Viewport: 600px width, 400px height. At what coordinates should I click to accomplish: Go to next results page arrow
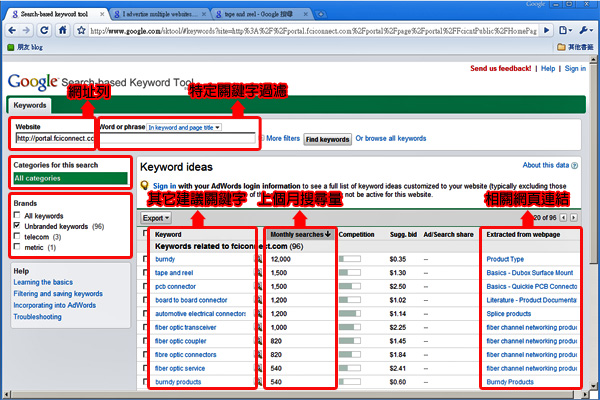573,218
